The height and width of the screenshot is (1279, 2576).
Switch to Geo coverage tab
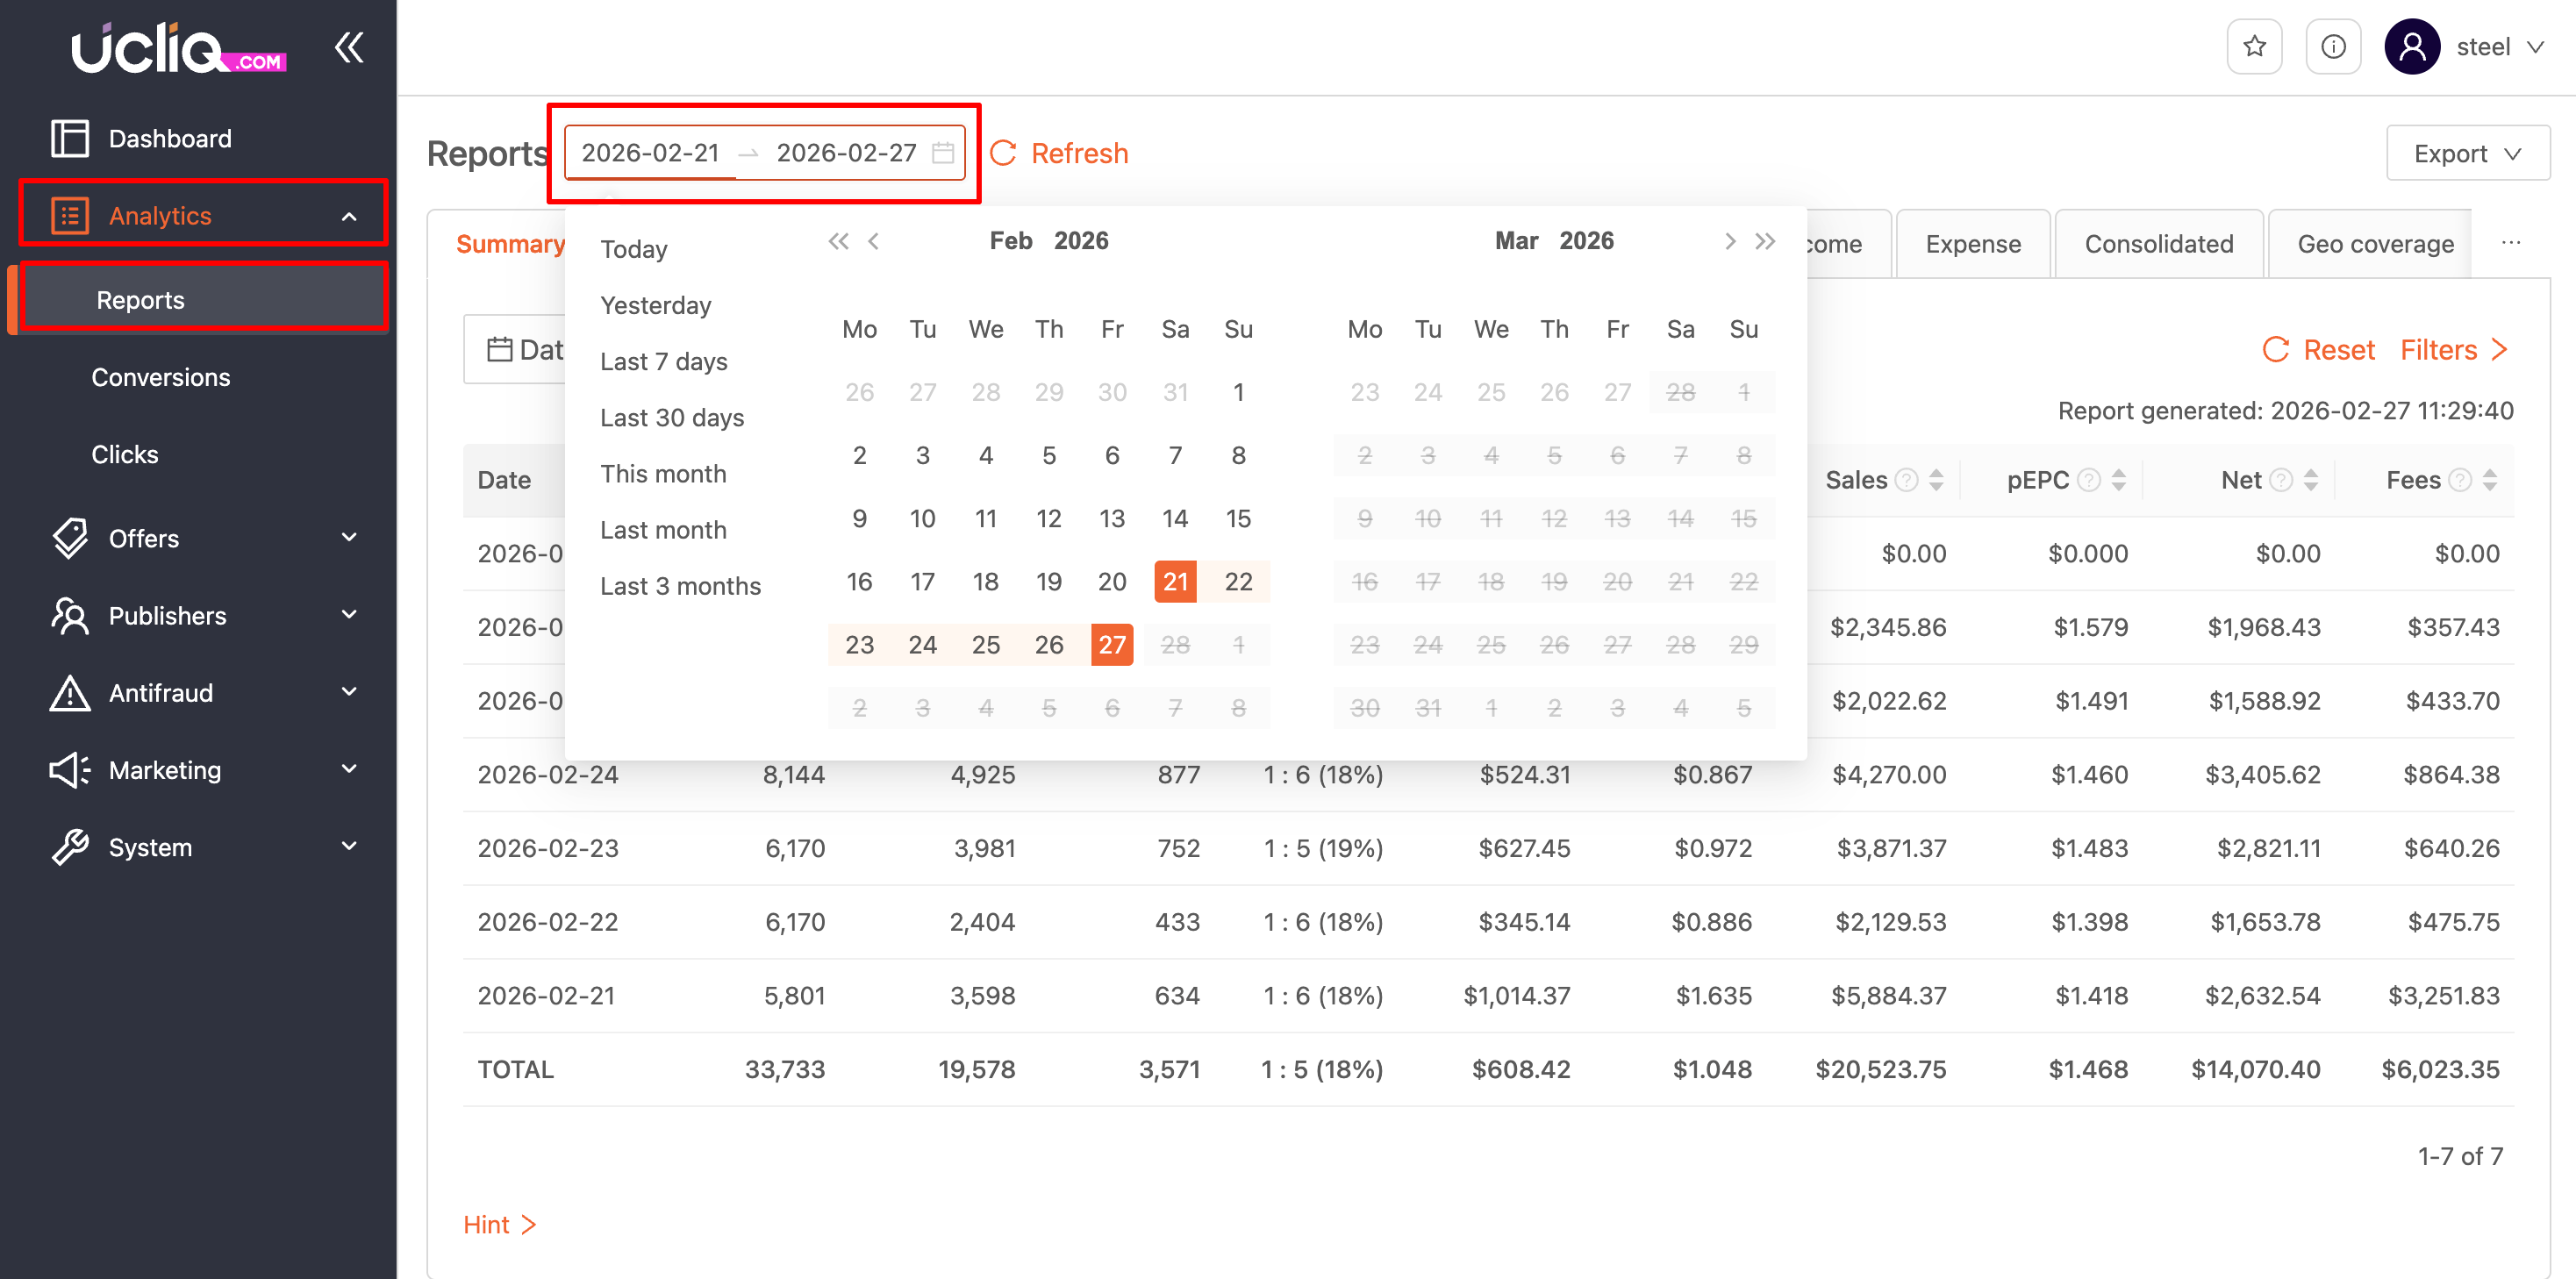(x=2375, y=244)
